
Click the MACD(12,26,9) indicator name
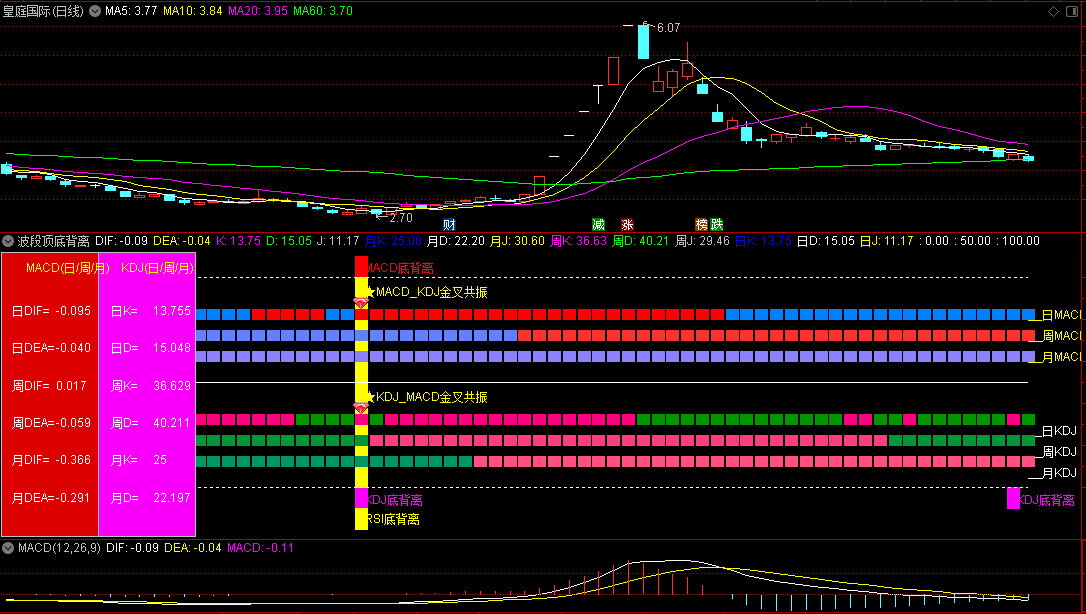[x=59, y=548]
